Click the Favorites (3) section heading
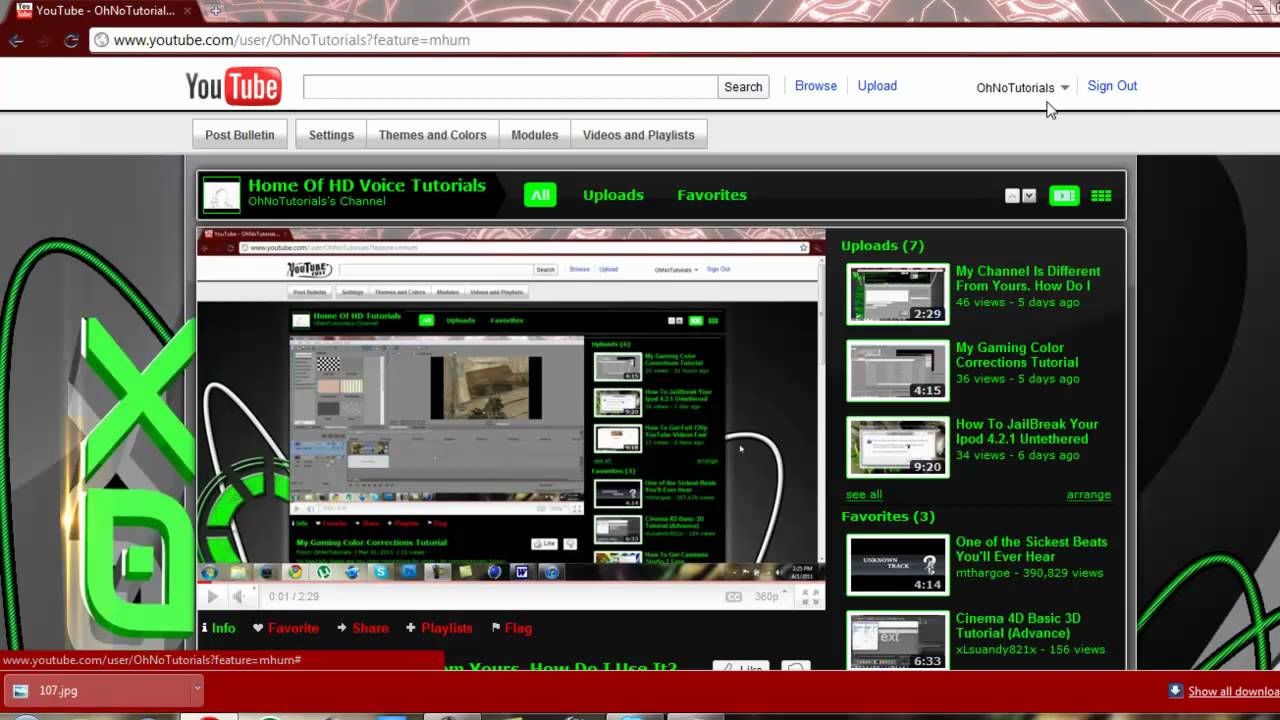Viewport: 1280px width, 720px height. [x=888, y=516]
